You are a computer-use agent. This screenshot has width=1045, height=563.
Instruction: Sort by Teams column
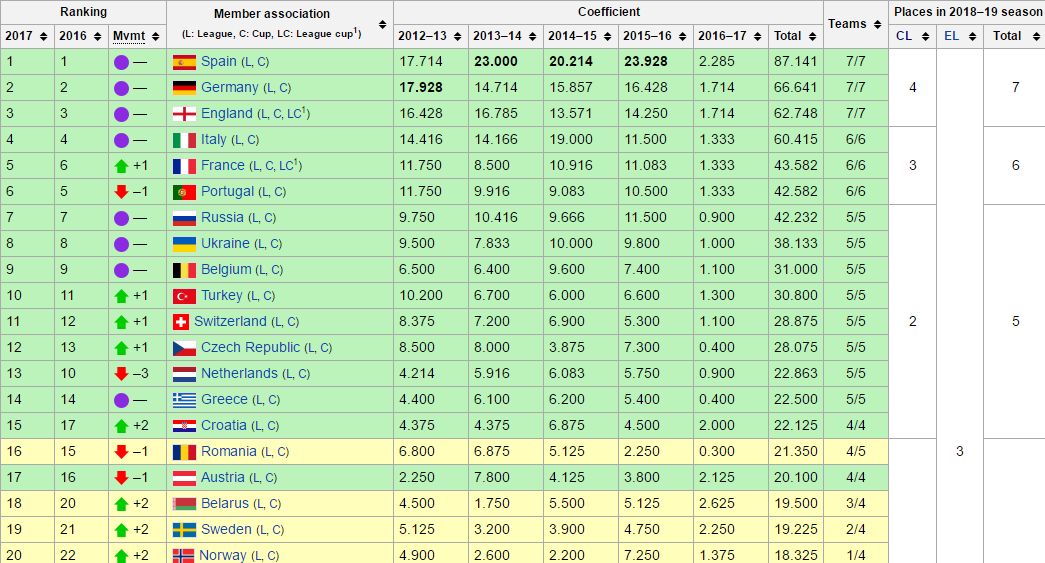[x=877, y=24]
